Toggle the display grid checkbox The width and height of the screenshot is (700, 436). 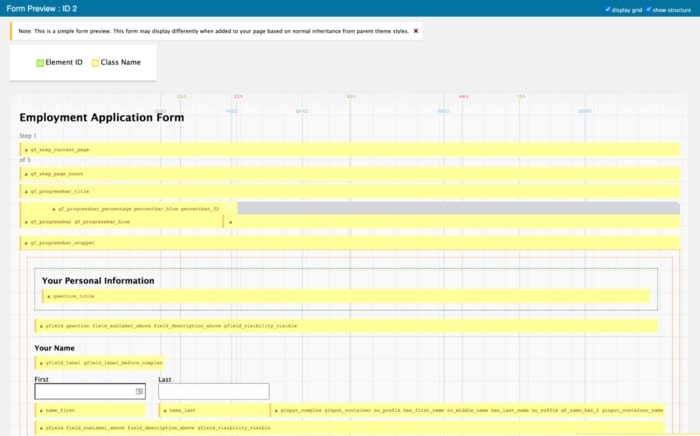pos(608,9)
